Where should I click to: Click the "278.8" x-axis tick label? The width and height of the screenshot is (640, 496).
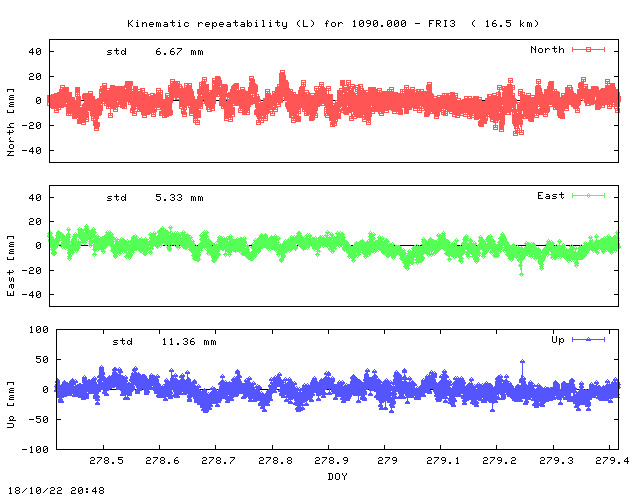275,461
